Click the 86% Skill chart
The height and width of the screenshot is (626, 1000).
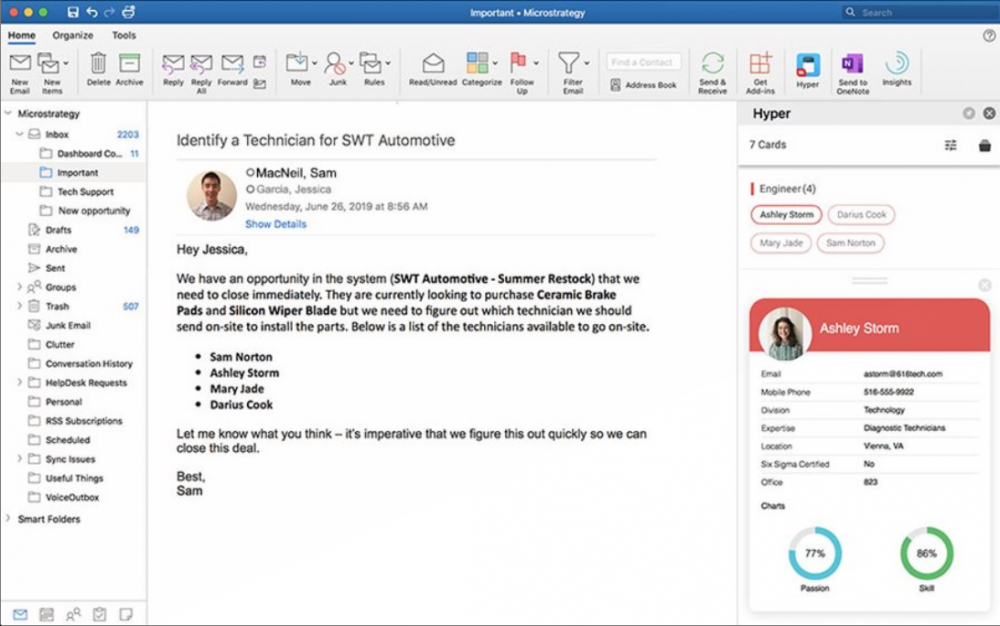pyautogui.click(x=927, y=553)
